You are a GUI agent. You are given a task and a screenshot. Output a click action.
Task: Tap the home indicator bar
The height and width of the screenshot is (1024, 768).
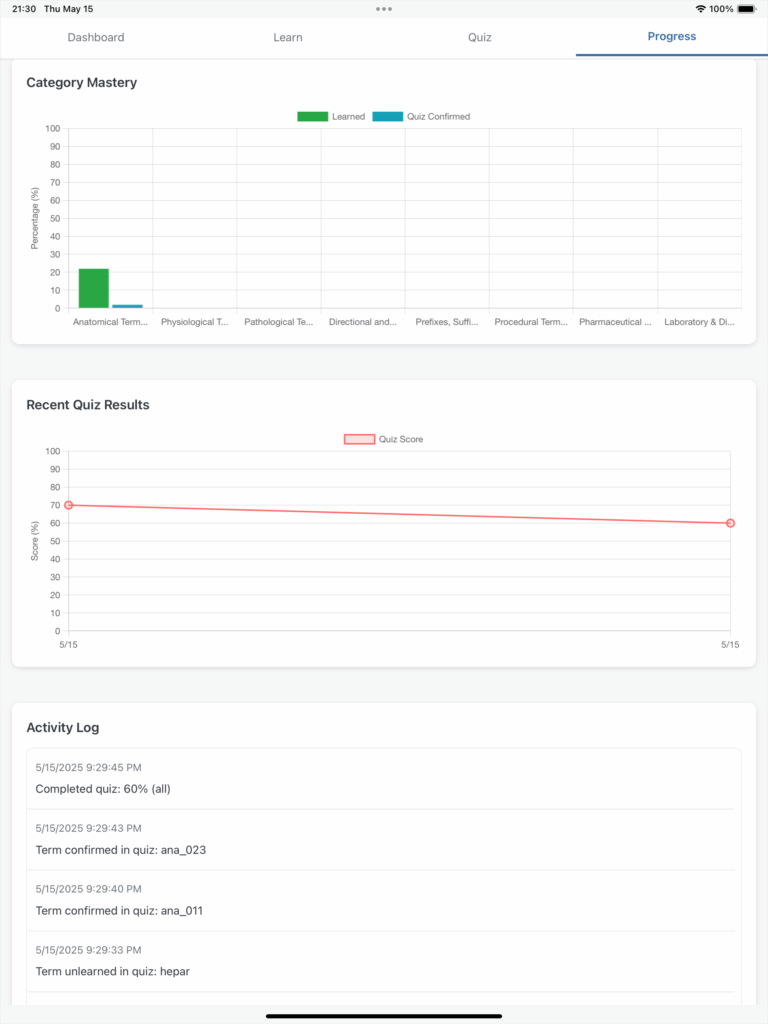click(x=384, y=1016)
